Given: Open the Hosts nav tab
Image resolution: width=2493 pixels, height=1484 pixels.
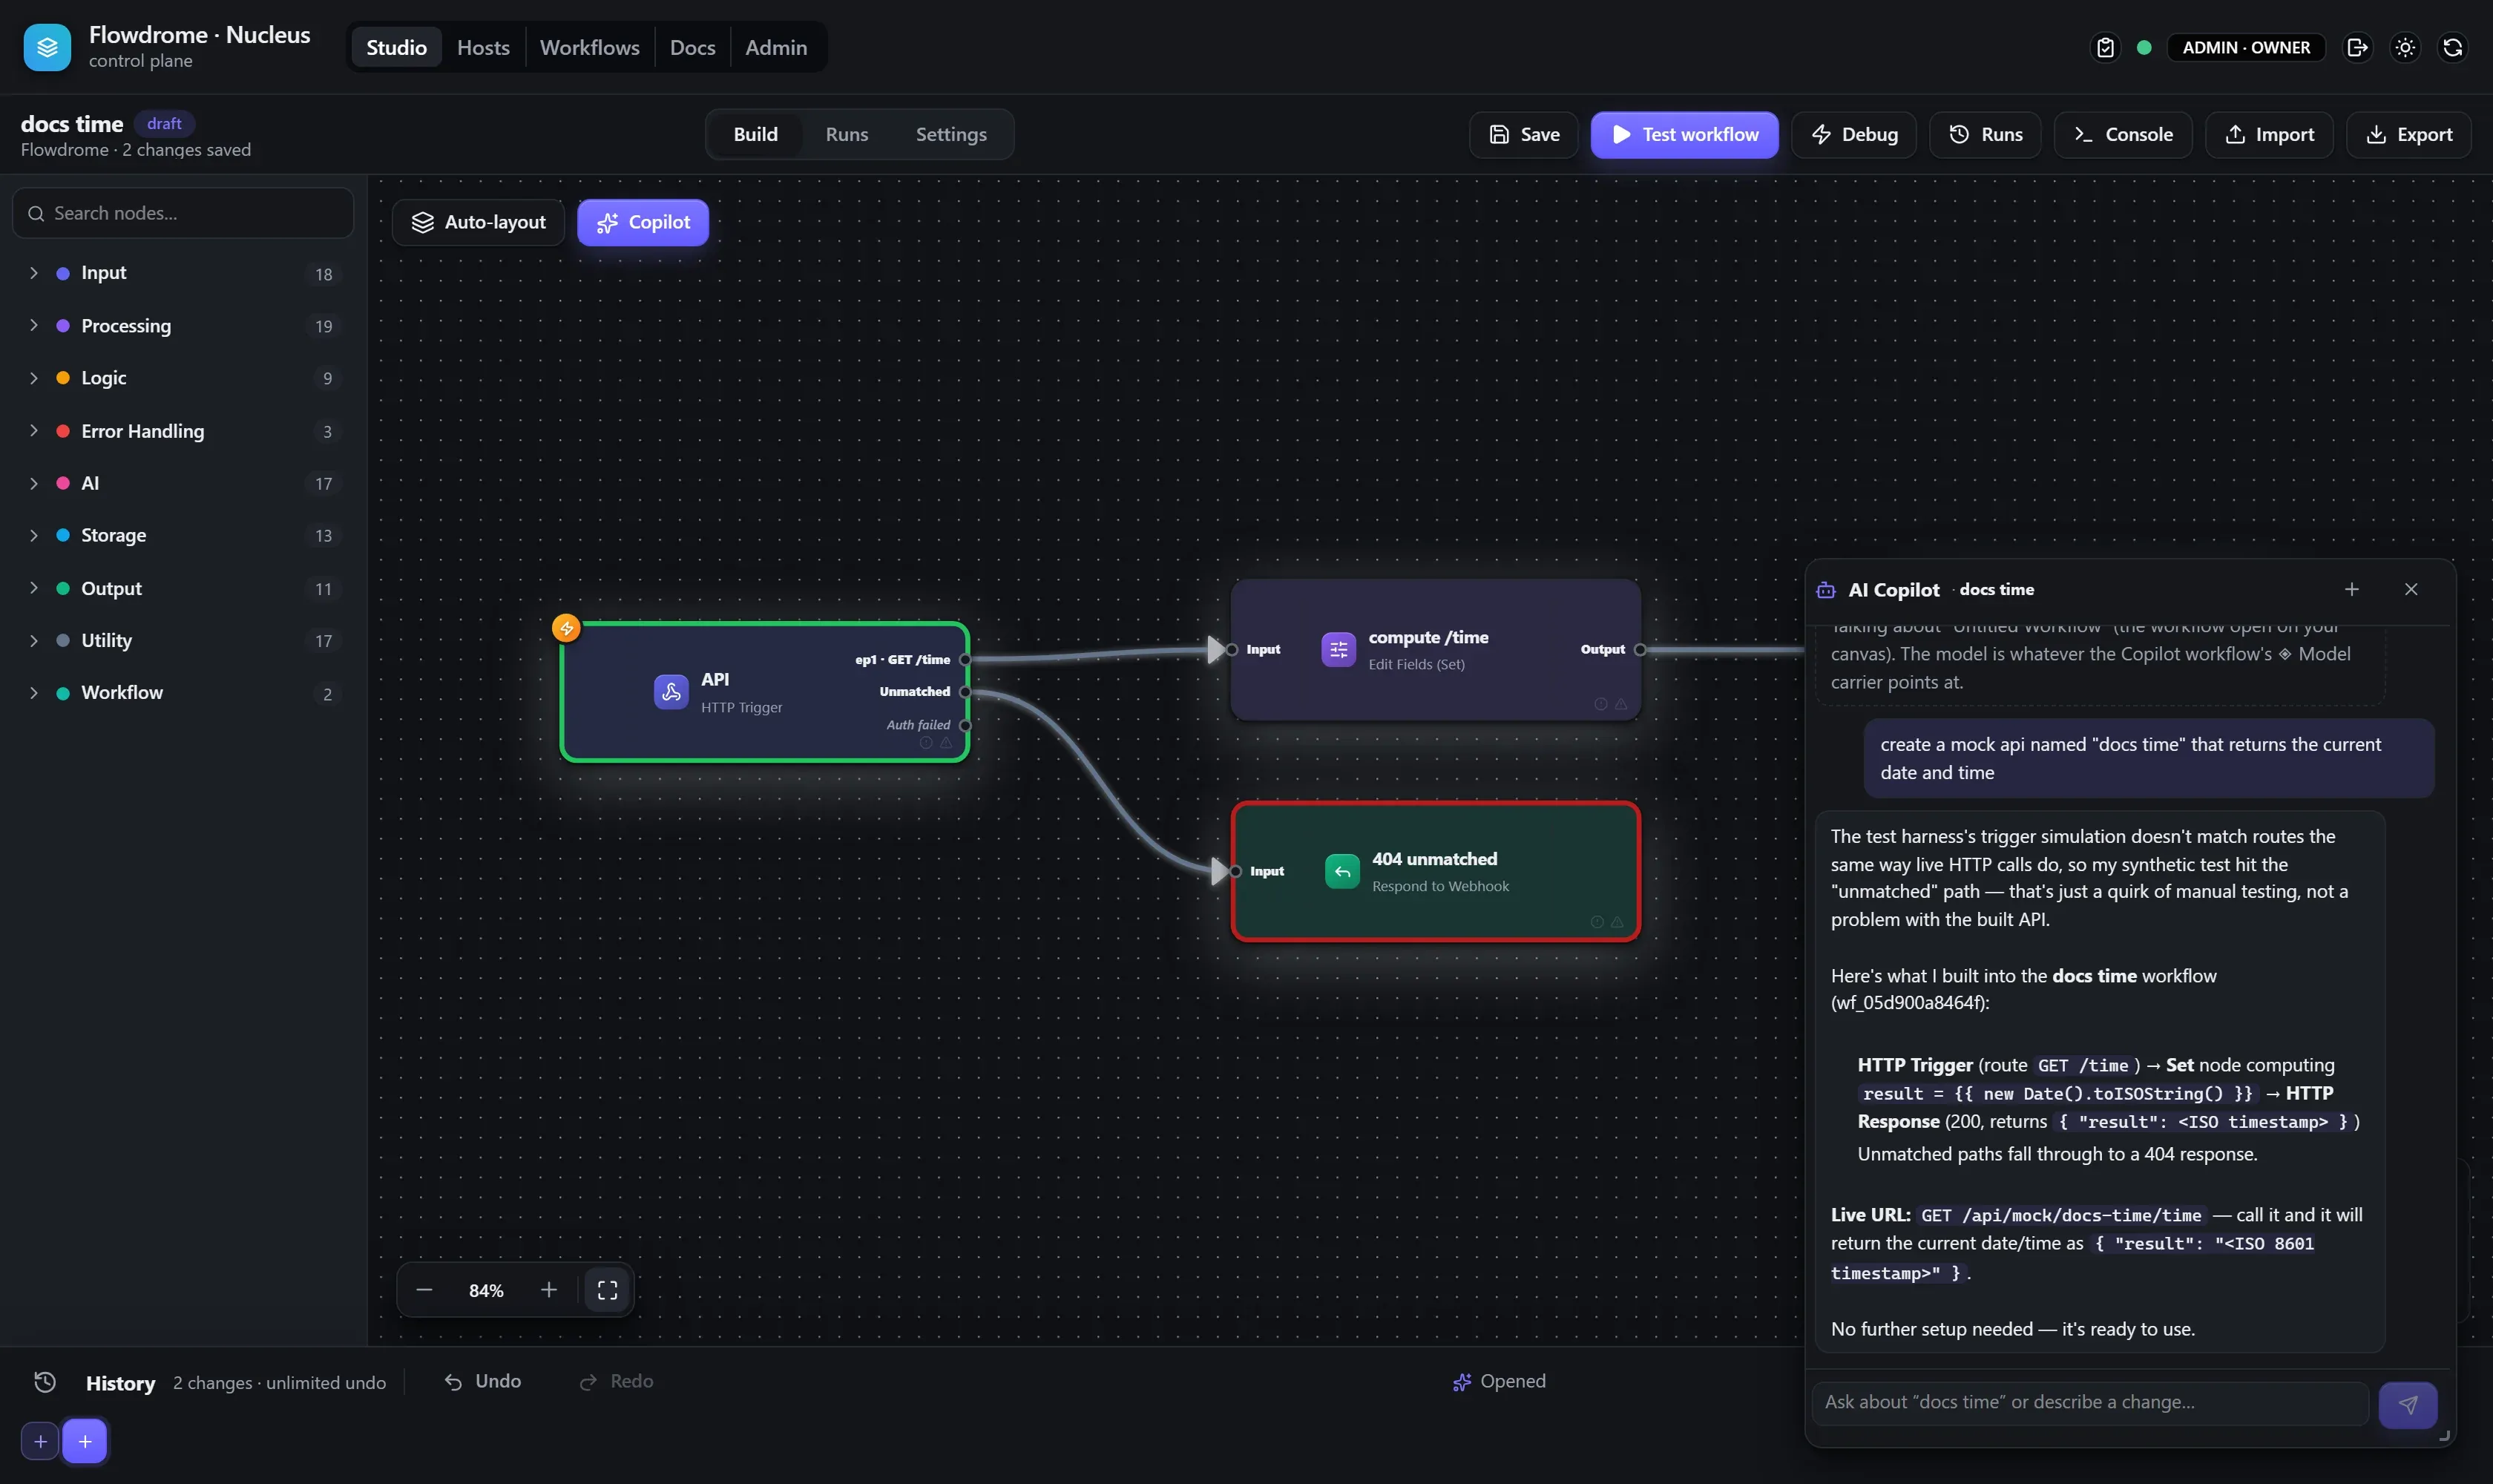Looking at the screenshot, I should coord(483,47).
